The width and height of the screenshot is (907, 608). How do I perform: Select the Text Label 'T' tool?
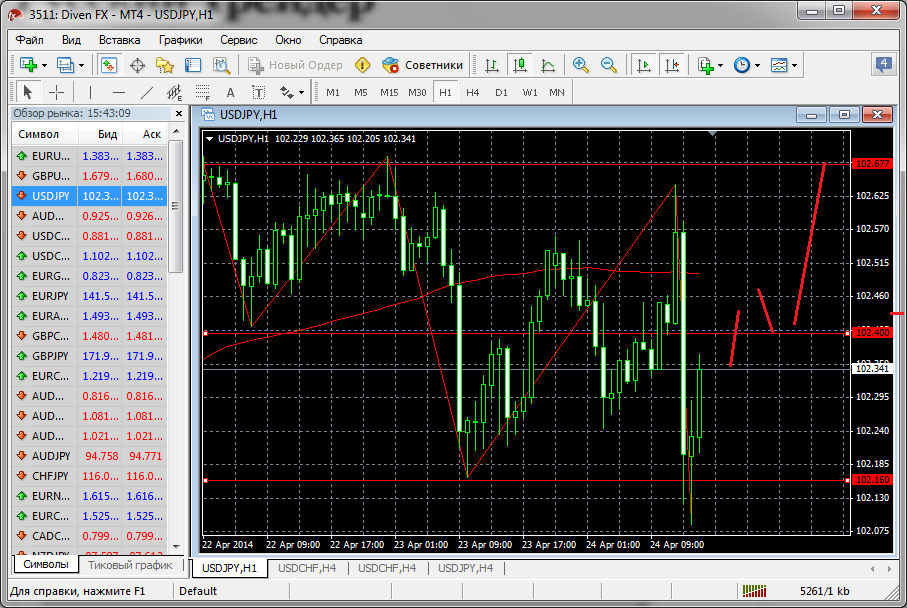pyautogui.click(x=259, y=92)
